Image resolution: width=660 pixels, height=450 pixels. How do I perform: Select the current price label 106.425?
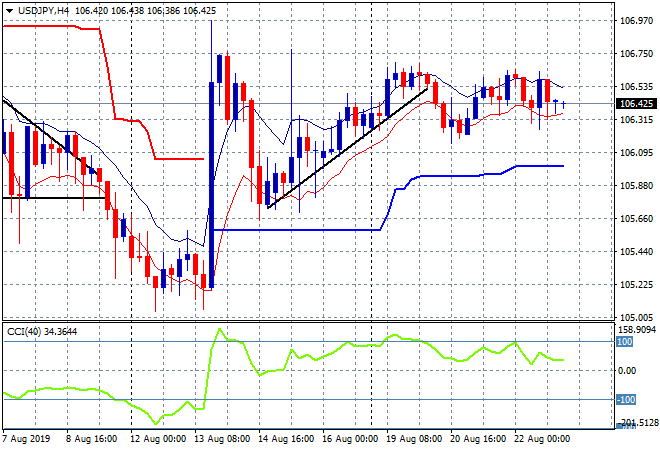(636, 104)
